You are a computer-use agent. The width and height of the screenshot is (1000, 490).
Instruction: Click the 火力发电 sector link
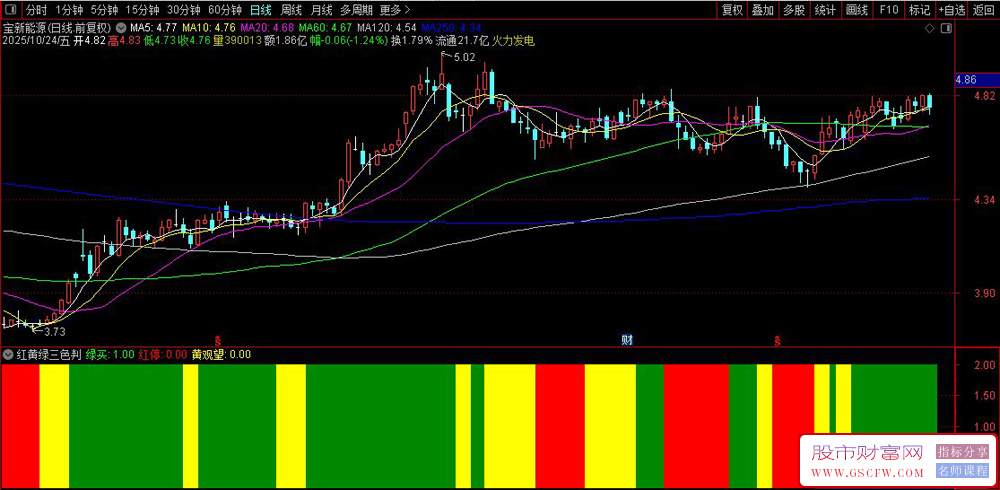coord(513,41)
